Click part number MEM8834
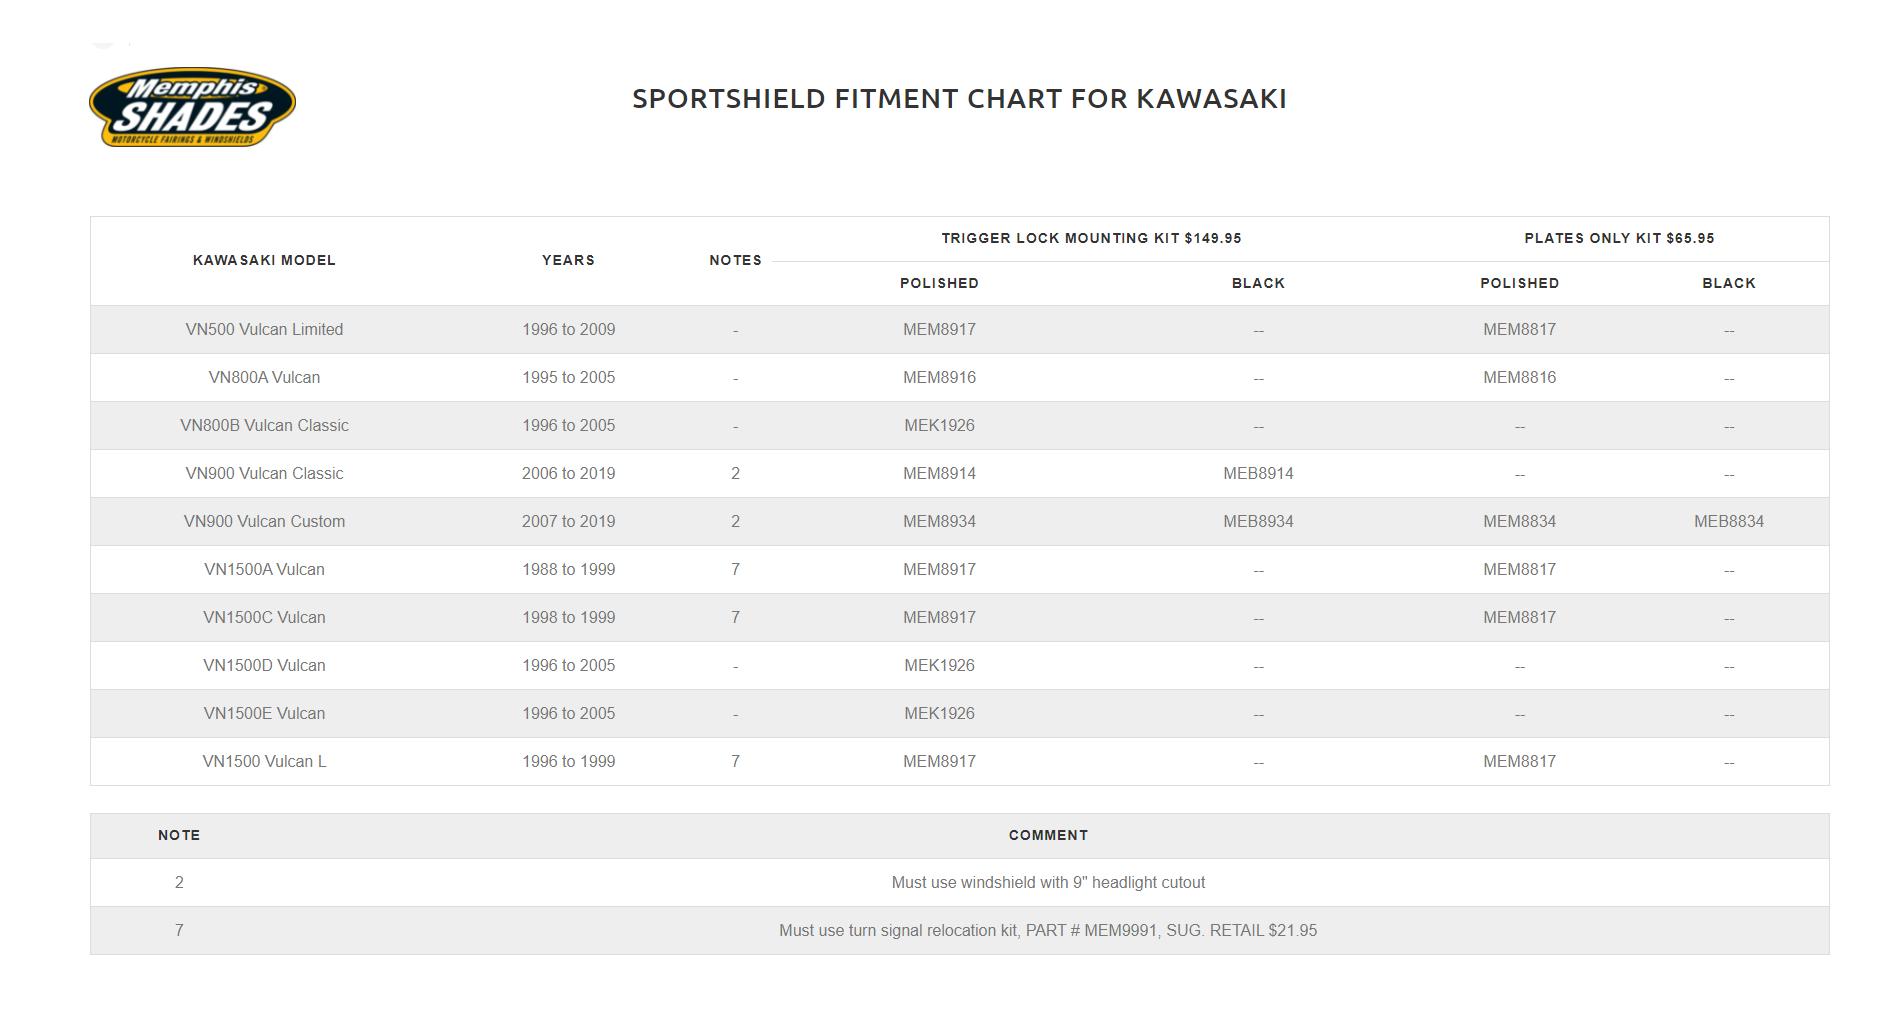Viewport: 1902px width, 1036px height. point(1519,522)
